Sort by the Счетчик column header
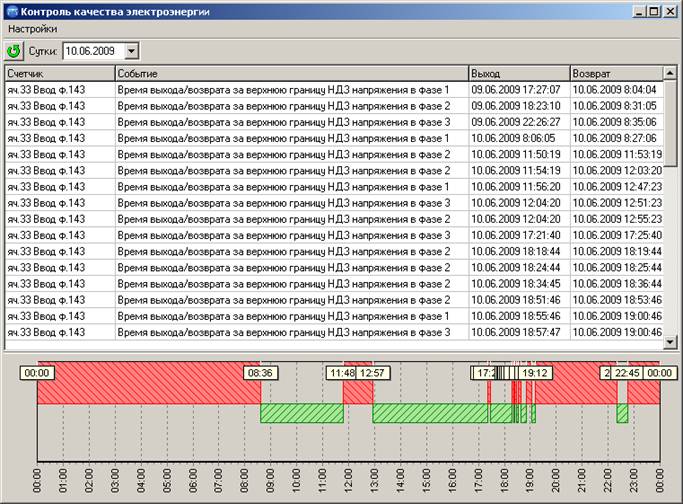This screenshot has width=683, height=504. 60,73
